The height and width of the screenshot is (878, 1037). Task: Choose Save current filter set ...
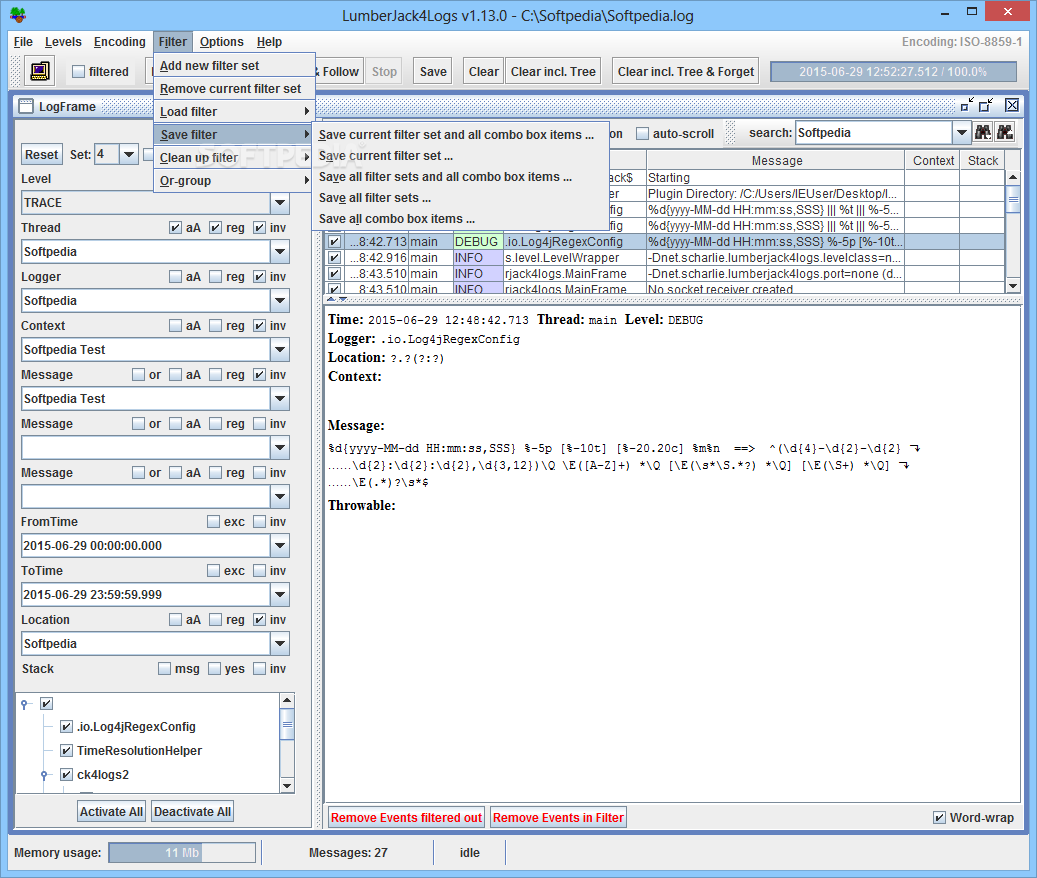(460, 156)
